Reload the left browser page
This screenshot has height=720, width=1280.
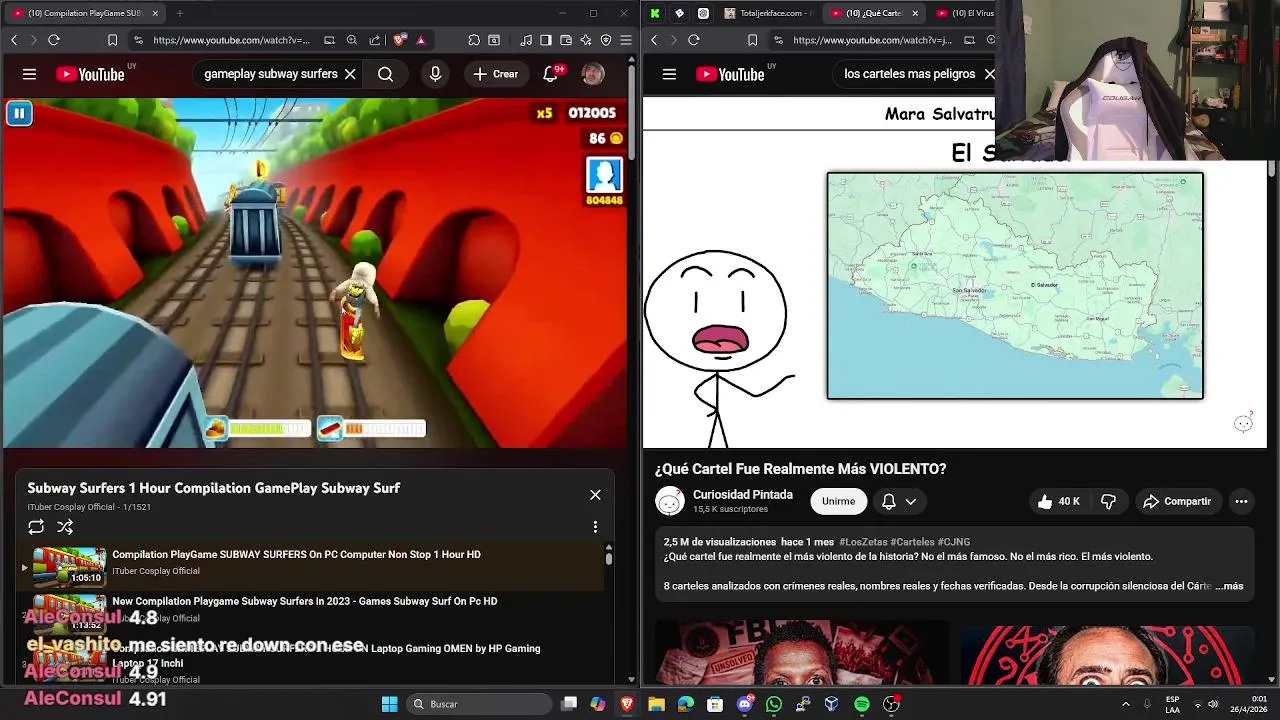coord(54,40)
